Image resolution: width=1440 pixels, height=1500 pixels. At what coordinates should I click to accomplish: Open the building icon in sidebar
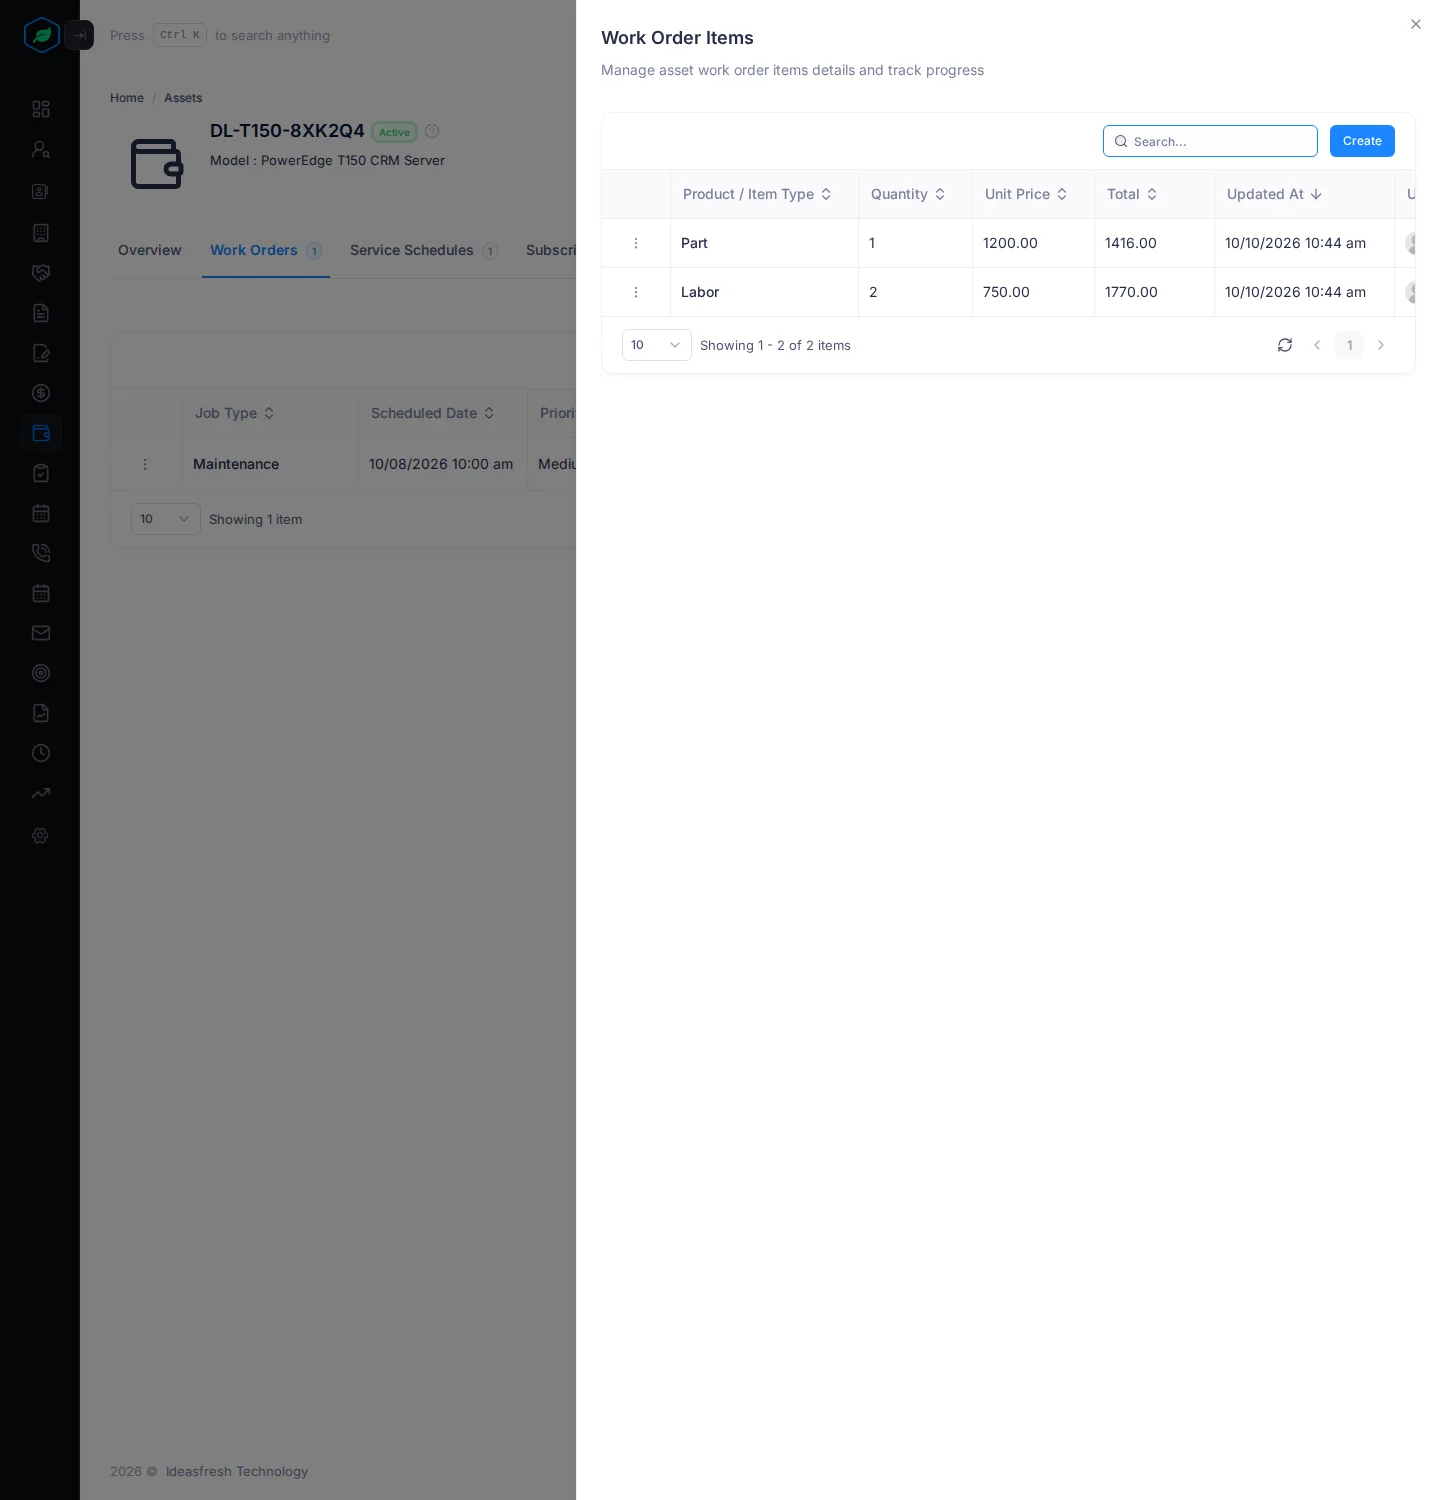[41, 233]
